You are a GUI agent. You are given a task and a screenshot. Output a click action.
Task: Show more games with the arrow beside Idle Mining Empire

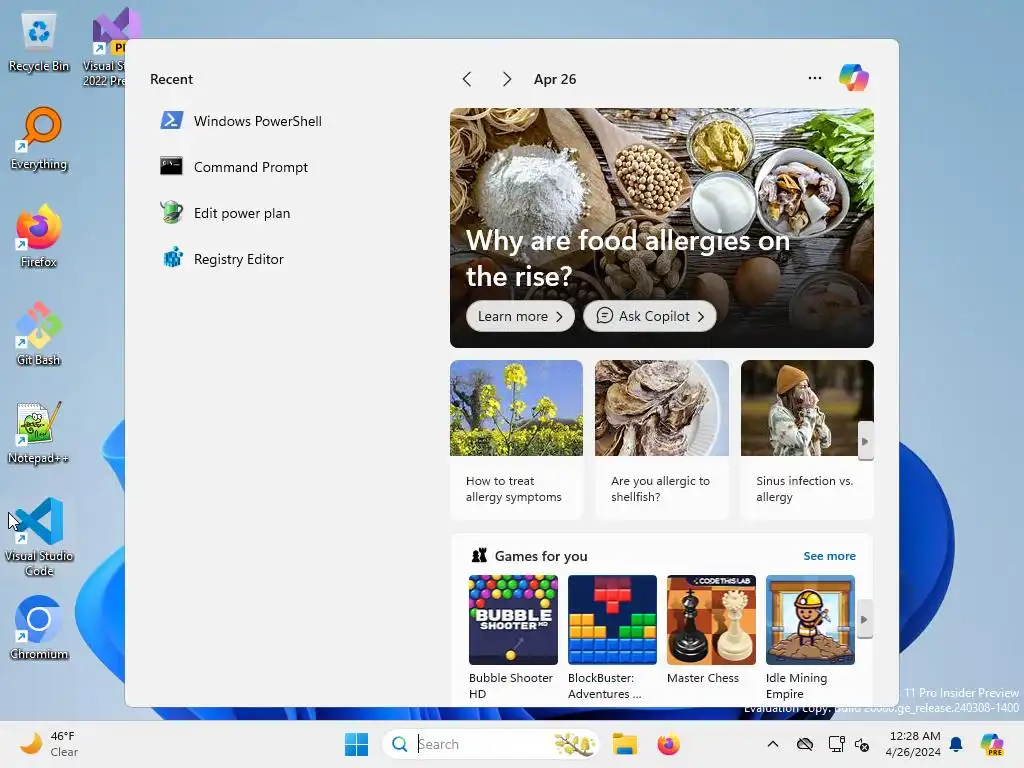[864, 619]
